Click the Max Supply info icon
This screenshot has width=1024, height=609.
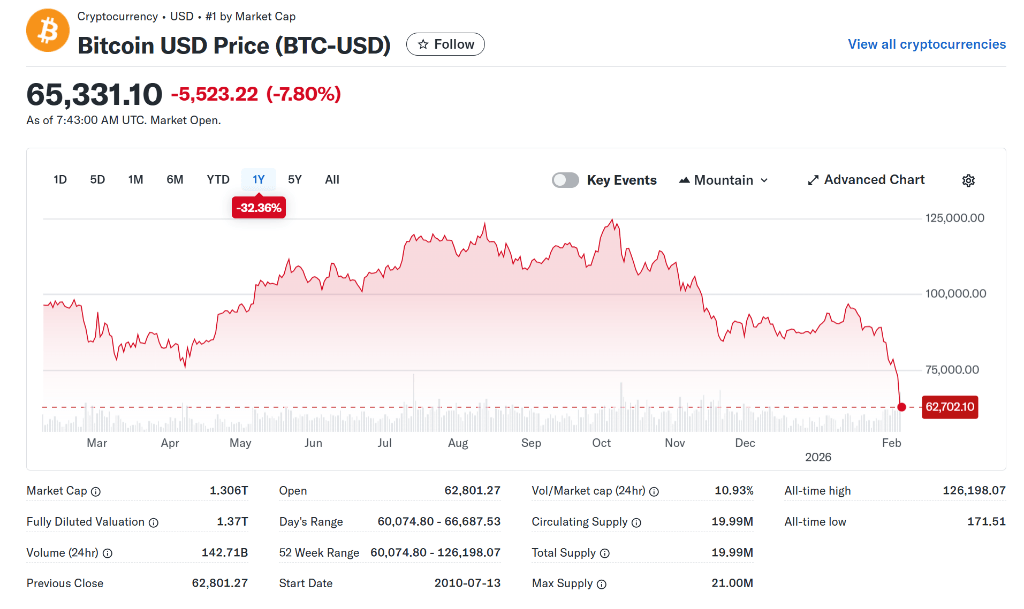(602, 584)
